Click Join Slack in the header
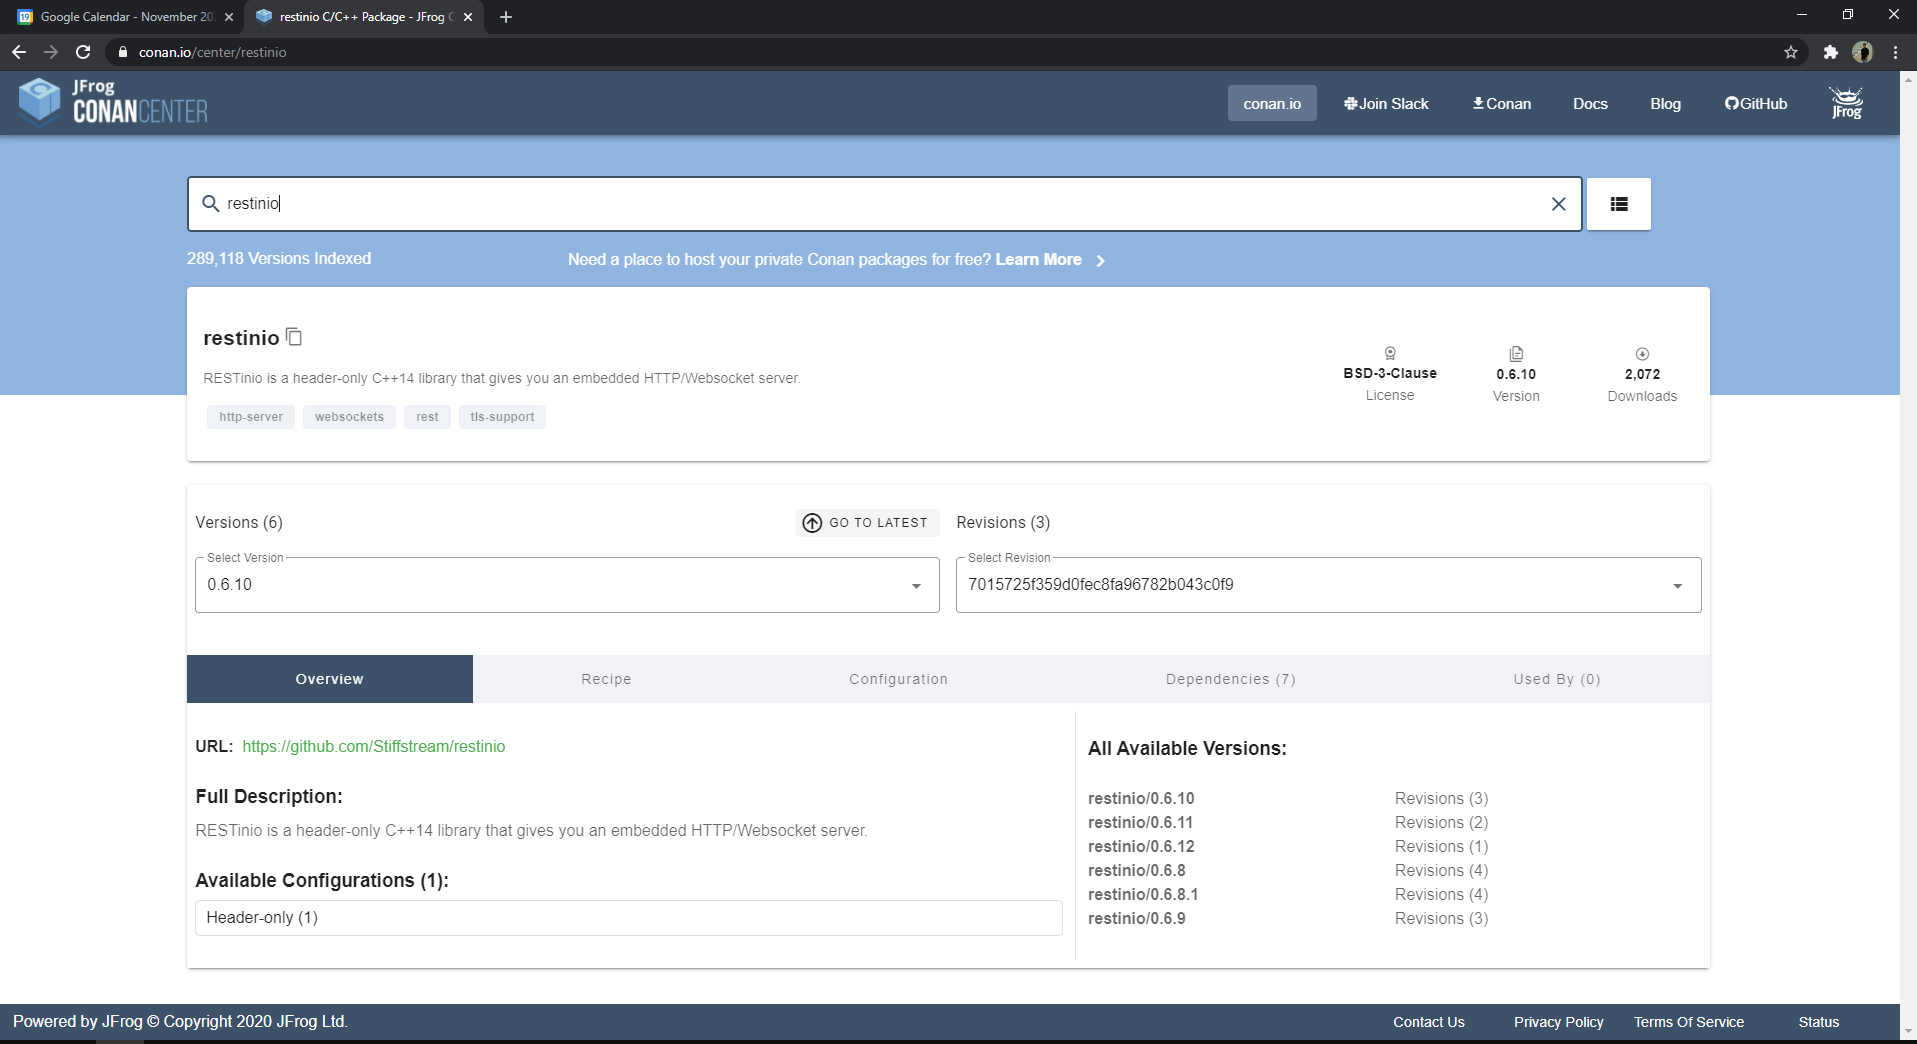The width and height of the screenshot is (1917, 1044). pos(1386,103)
